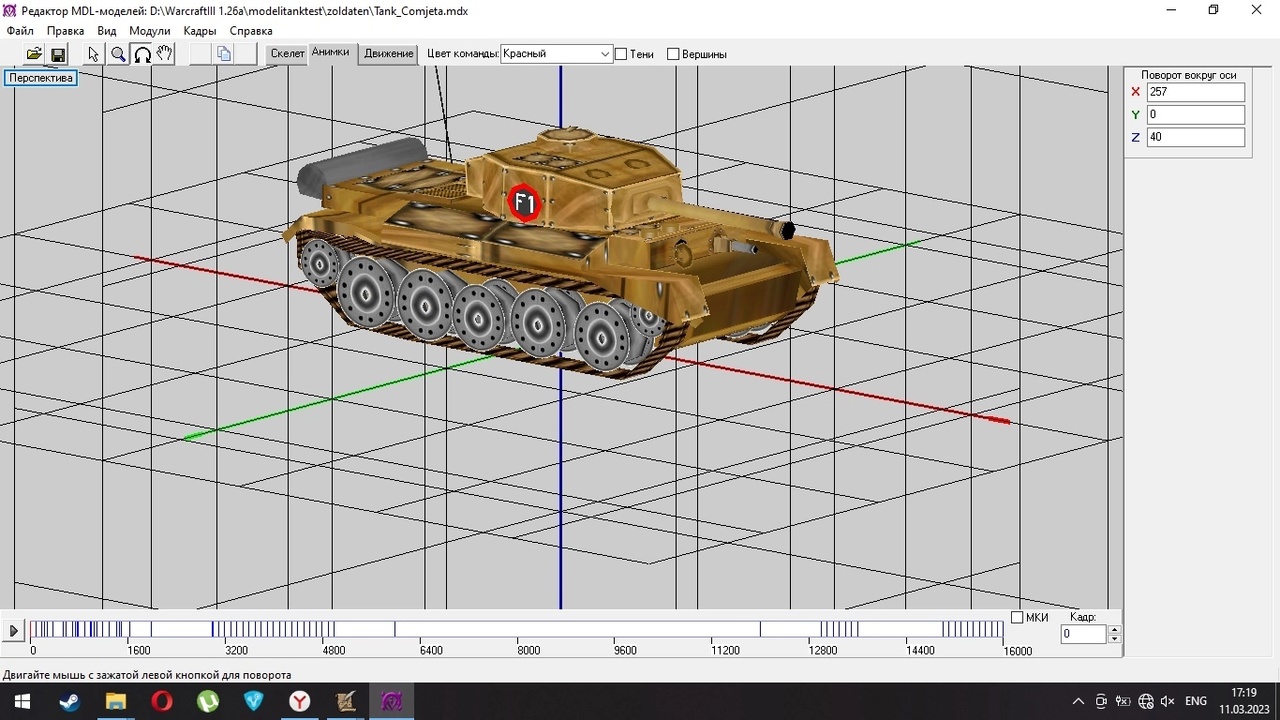Open File Explorer from the taskbar
The height and width of the screenshot is (720, 1280).
(115, 701)
